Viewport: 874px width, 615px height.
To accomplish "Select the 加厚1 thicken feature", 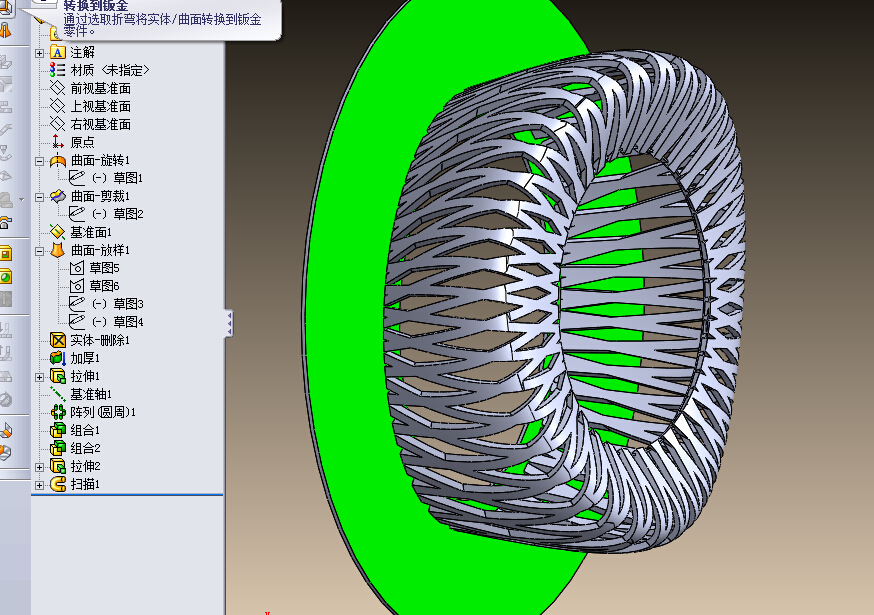I will pos(75,358).
